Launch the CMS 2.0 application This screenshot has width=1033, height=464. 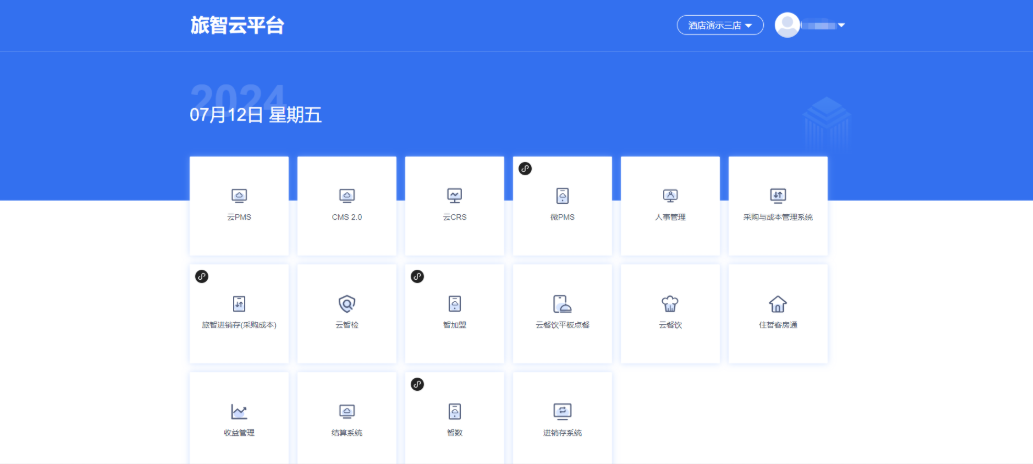tap(347, 204)
